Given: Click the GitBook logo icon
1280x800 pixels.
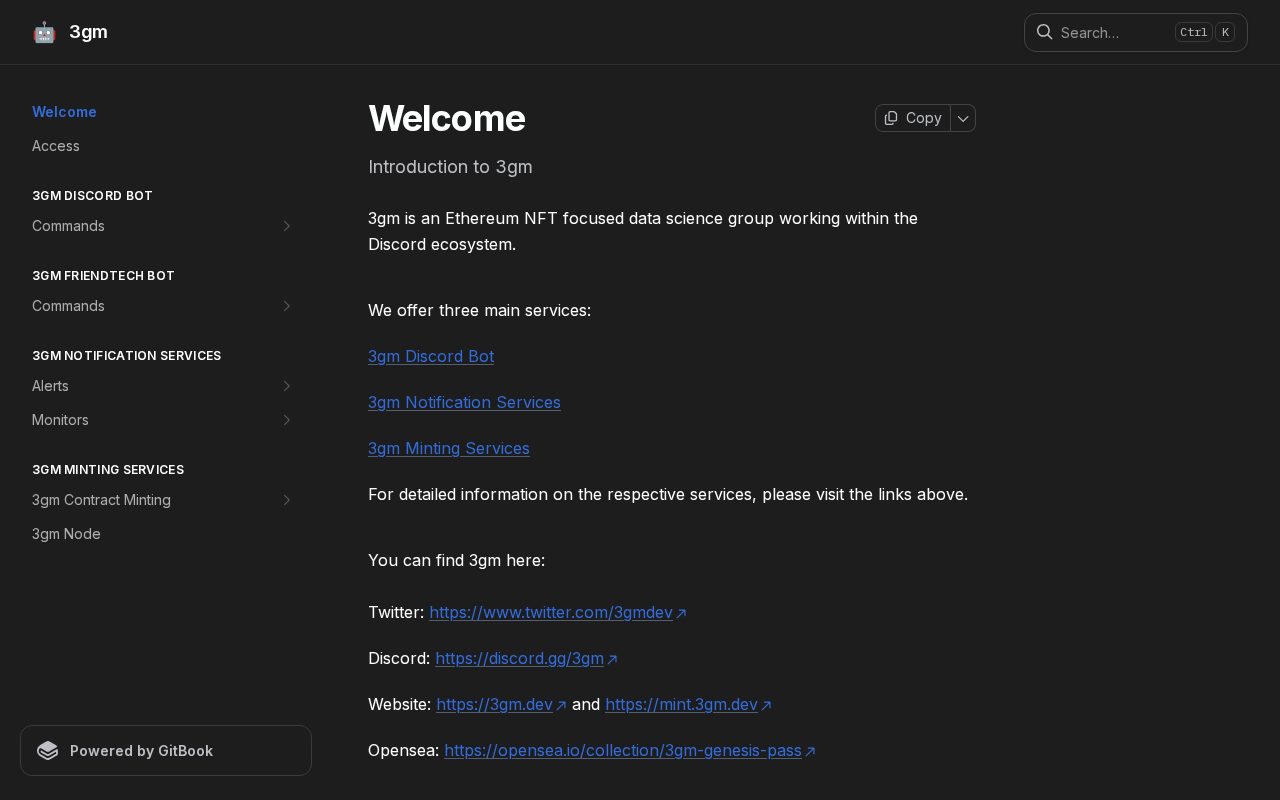Looking at the screenshot, I should (48, 751).
